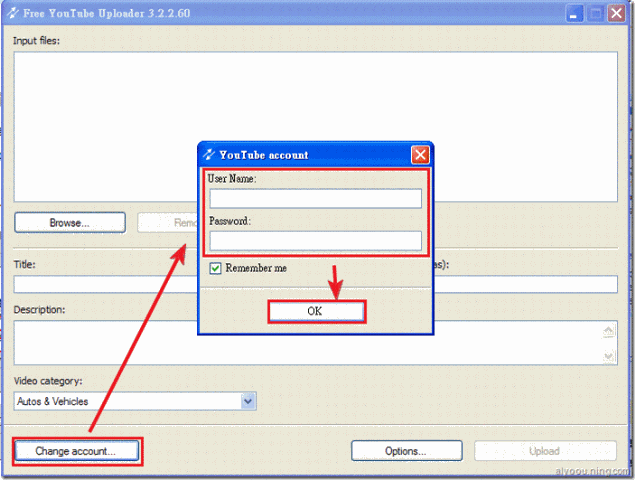Close the Free YouTube Uploader window
The width and height of the screenshot is (635, 480).
(616, 14)
